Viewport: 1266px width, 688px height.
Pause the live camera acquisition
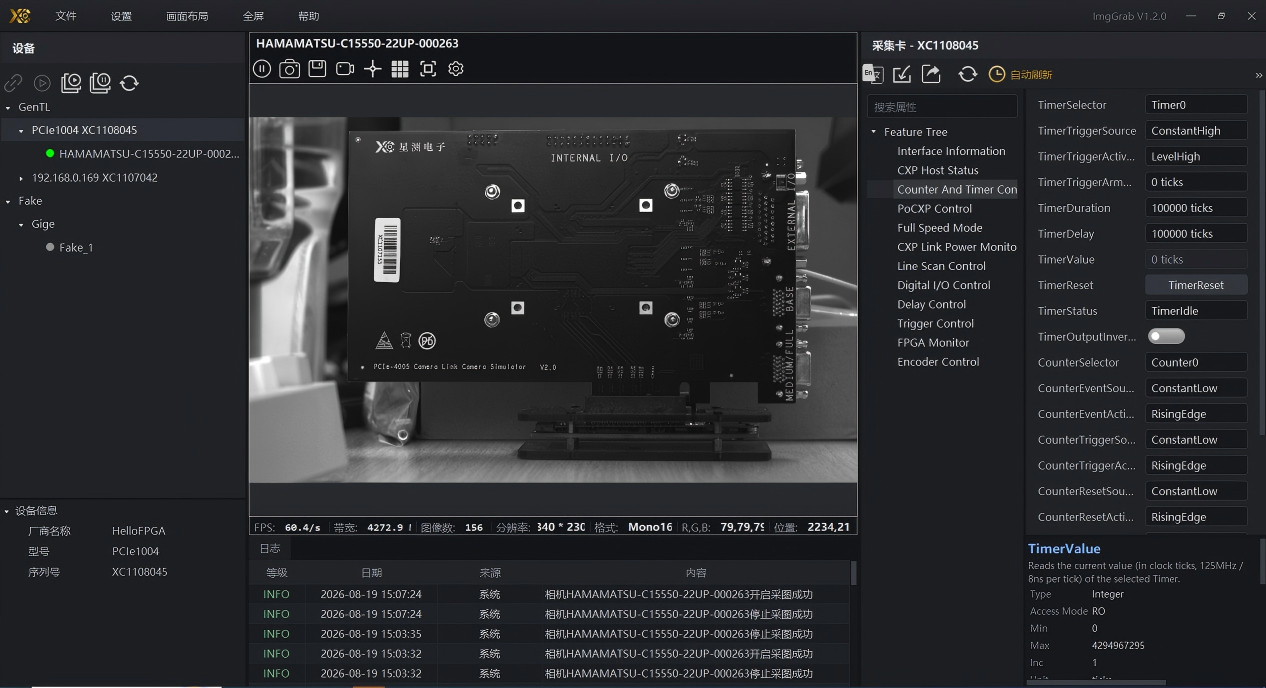point(262,68)
